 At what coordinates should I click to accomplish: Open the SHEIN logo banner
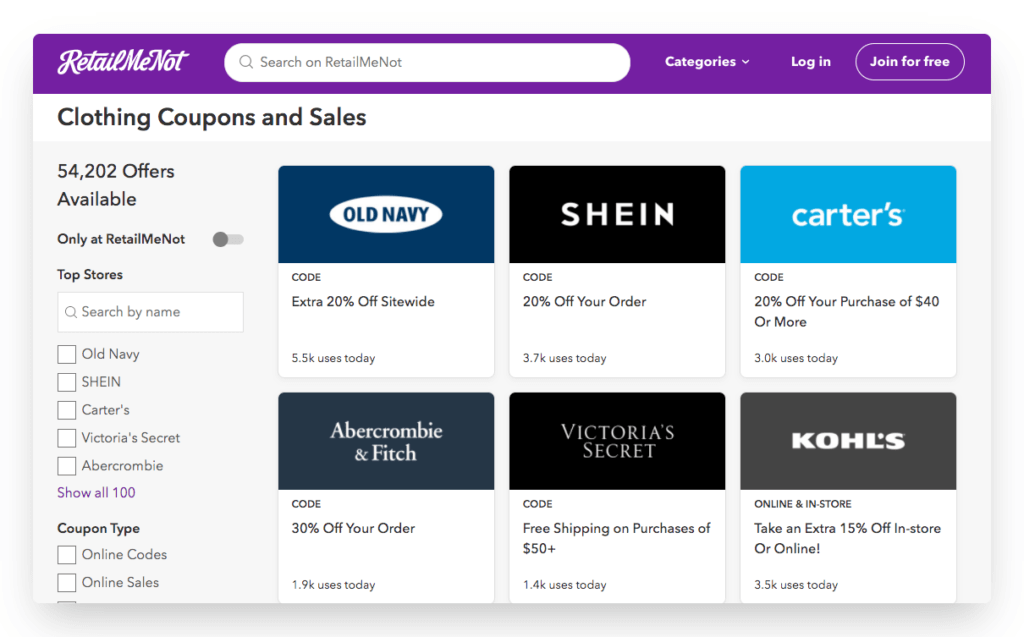[x=617, y=214]
